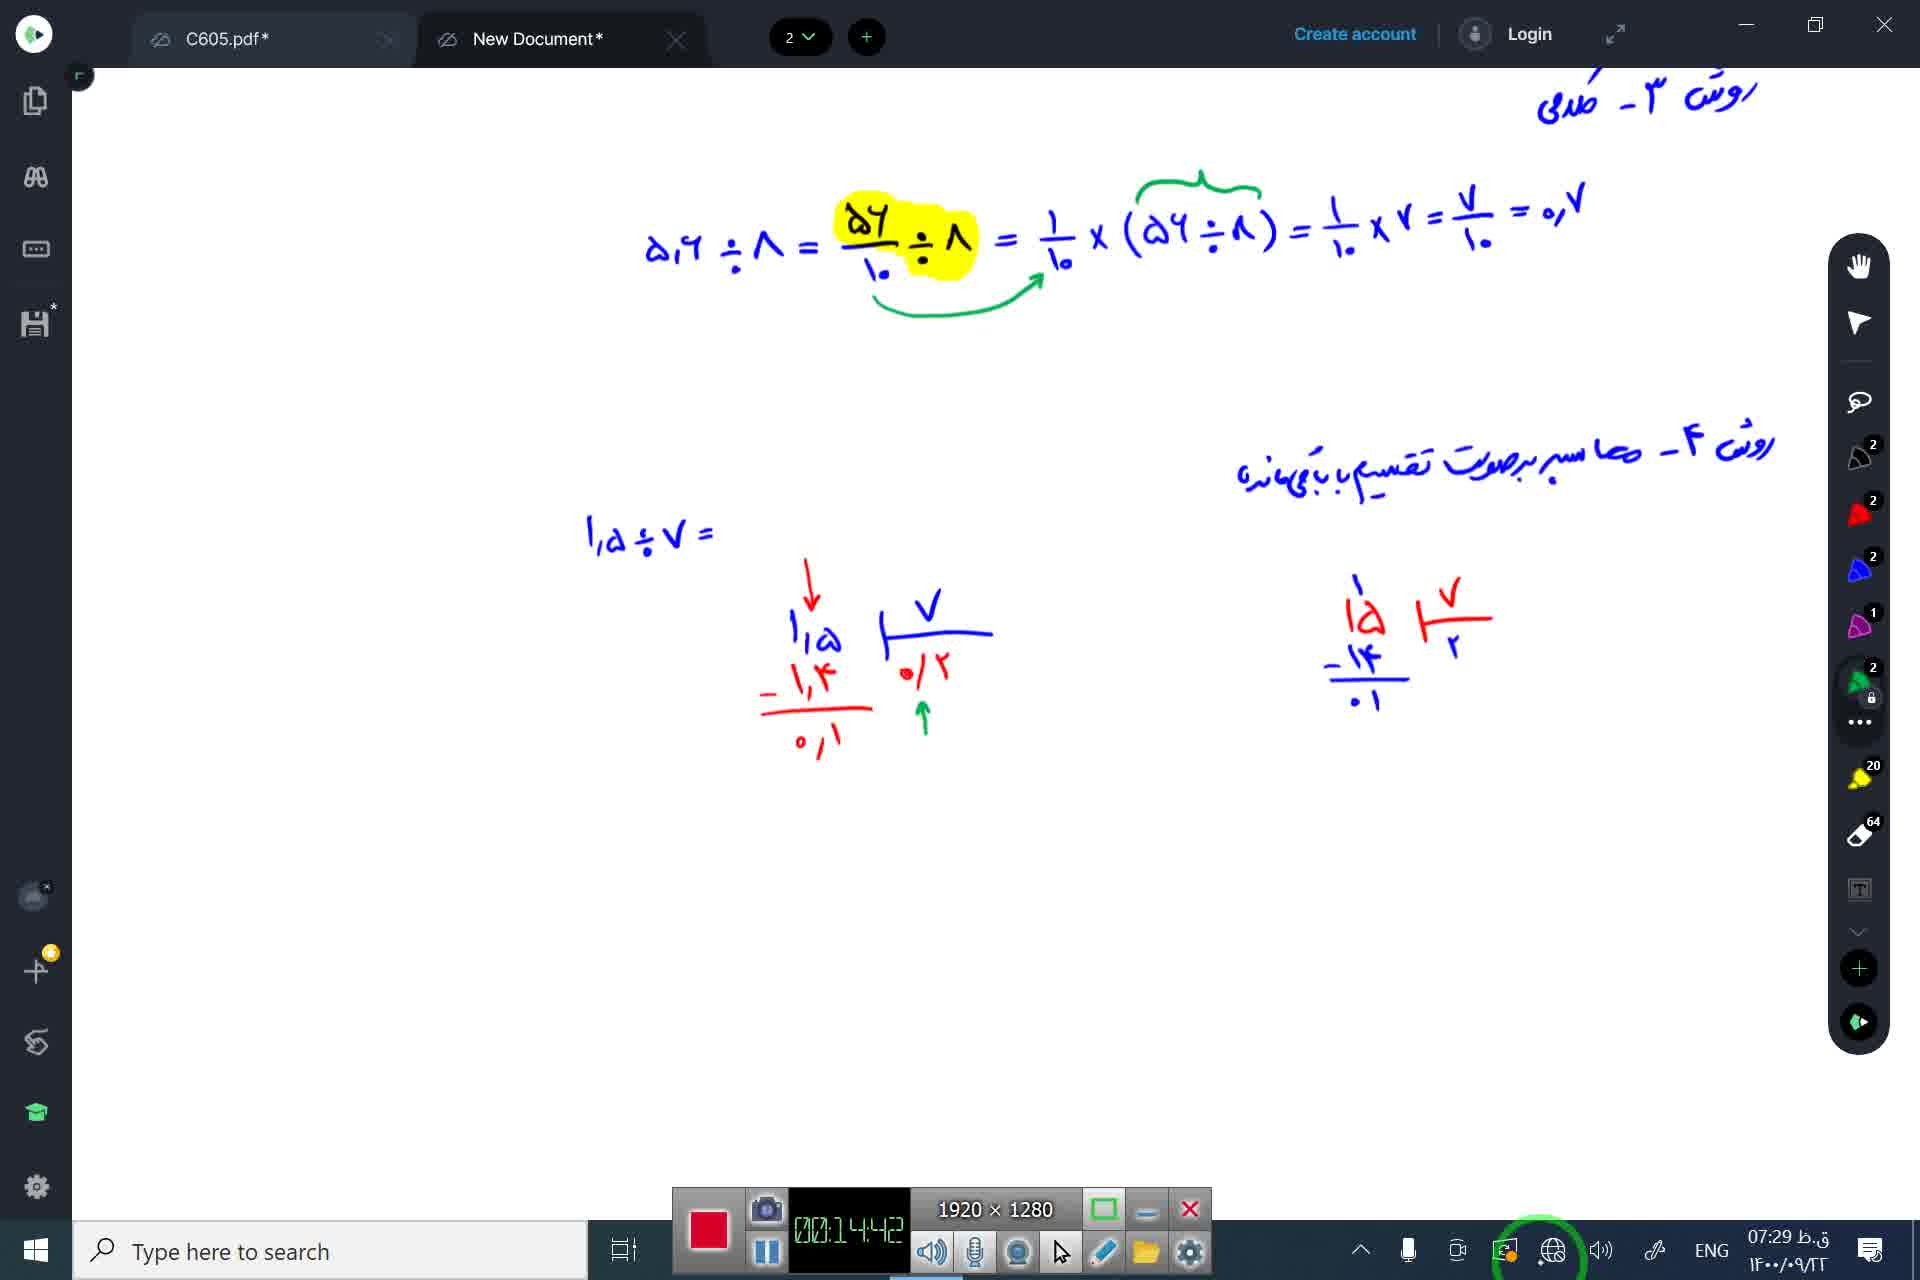Select the yellow highlighter tool
This screenshot has height=1280, width=1920.
(1859, 778)
